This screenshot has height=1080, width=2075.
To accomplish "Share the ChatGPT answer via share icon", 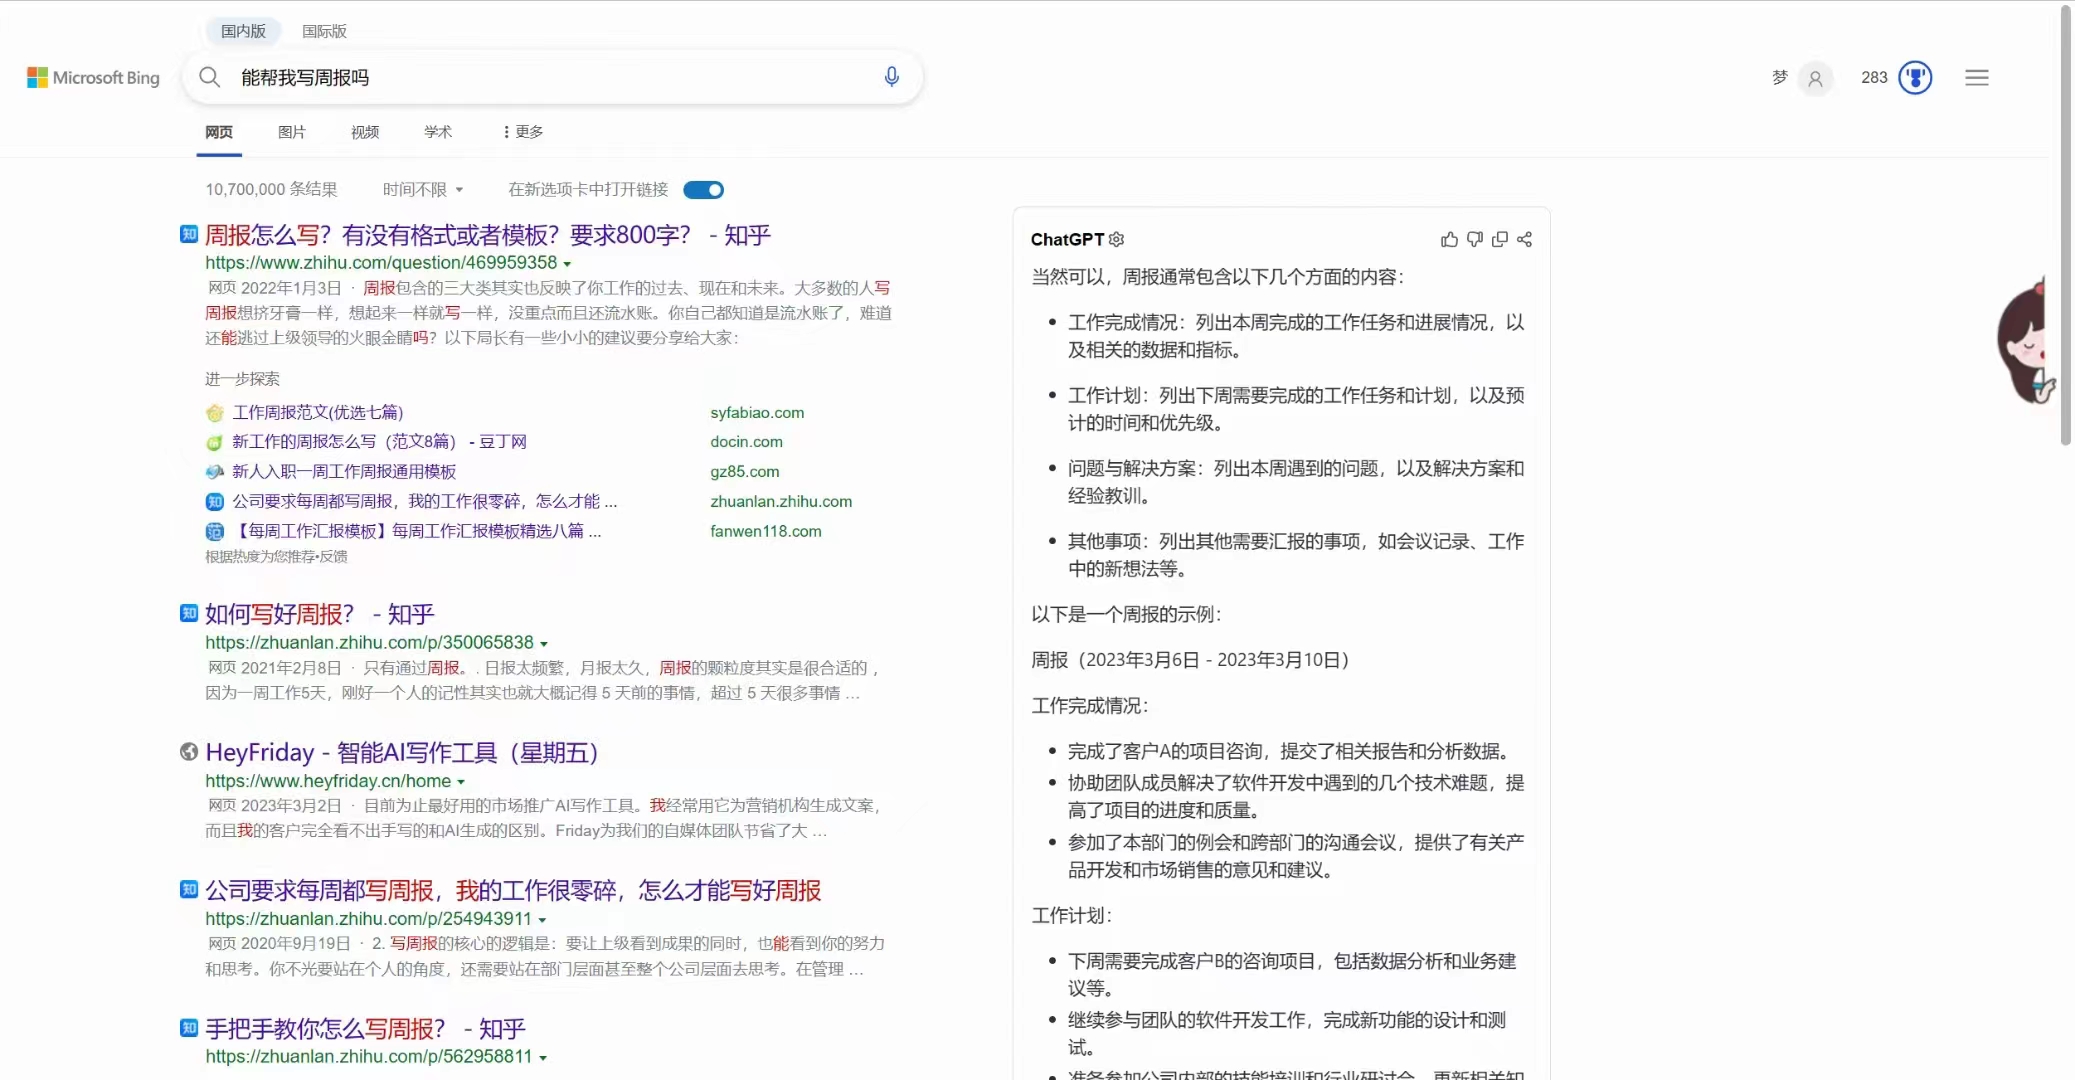I will click(x=1524, y=239).
